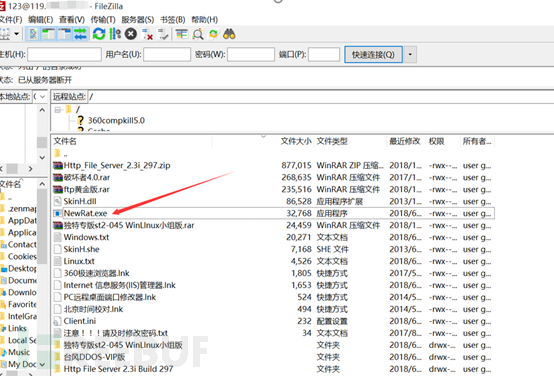The width and height of the screenshot is (554, 376).
Task: Select ftp黄金版.rar file
Action: point(87,189)
